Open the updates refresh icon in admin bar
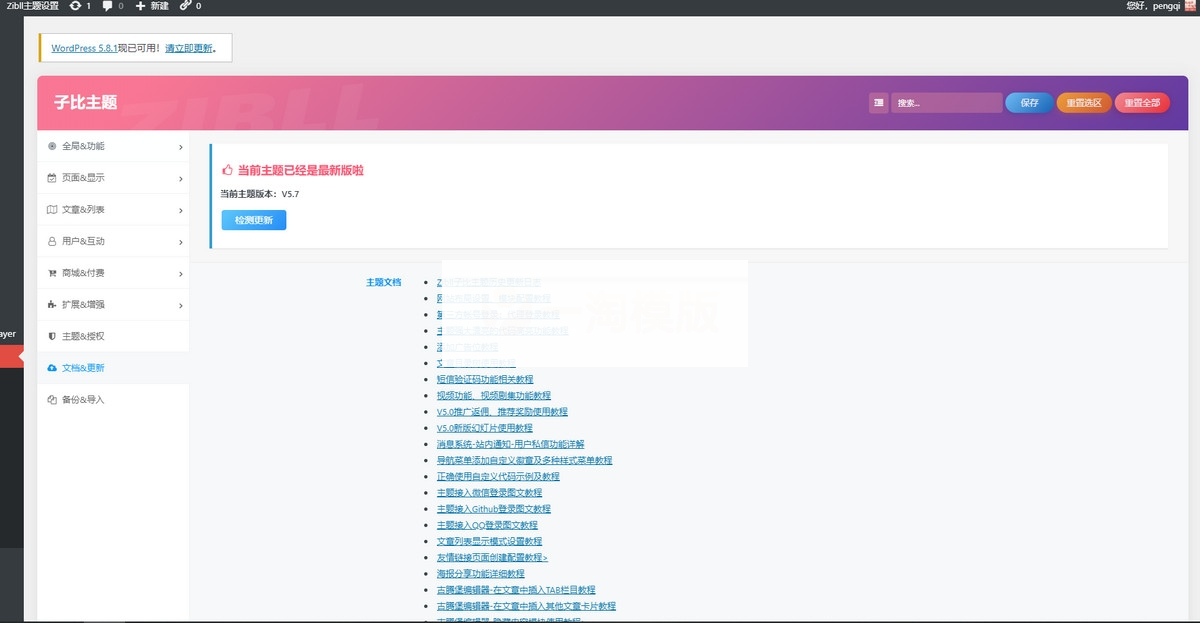 click(x=74, y=7)
